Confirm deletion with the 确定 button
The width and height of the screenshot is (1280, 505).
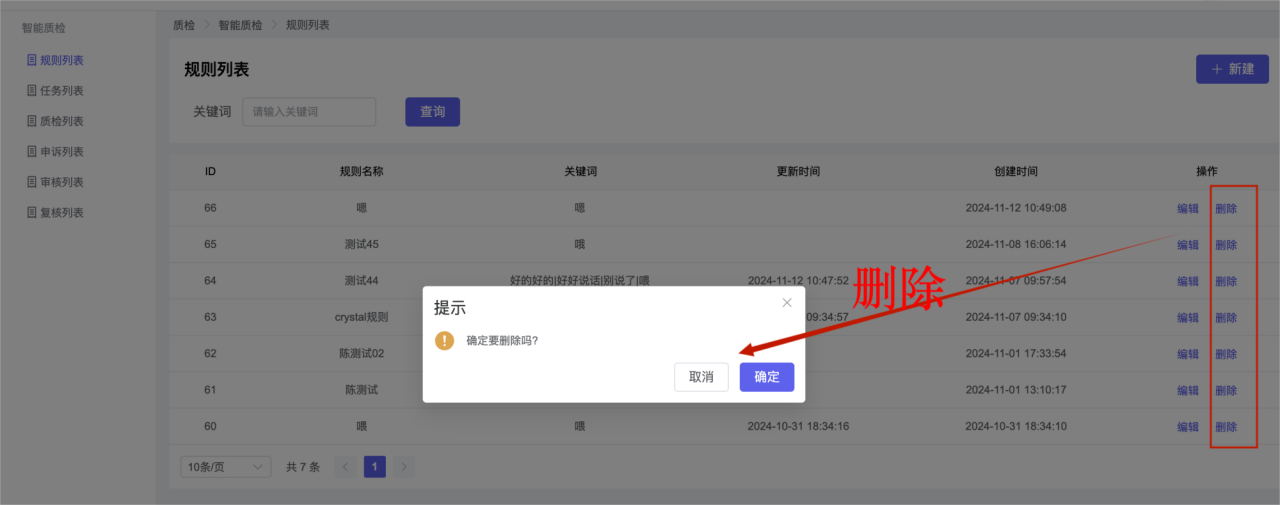pos(767,377)
